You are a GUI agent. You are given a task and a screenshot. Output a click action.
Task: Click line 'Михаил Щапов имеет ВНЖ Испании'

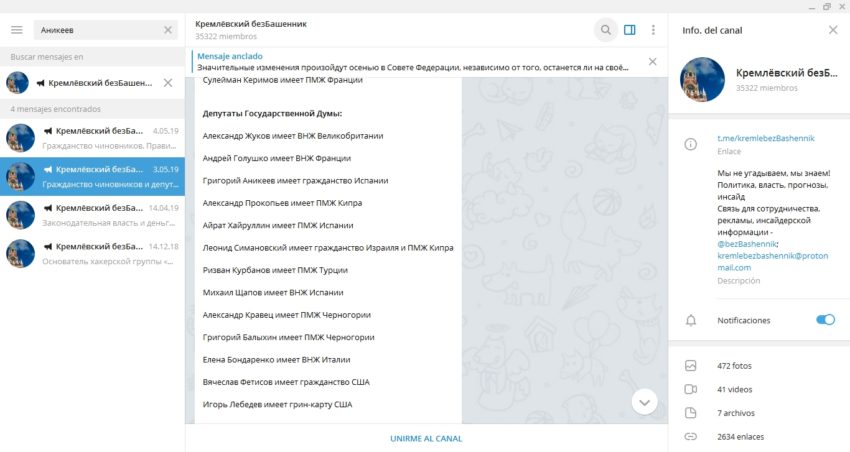coord(273,292)
